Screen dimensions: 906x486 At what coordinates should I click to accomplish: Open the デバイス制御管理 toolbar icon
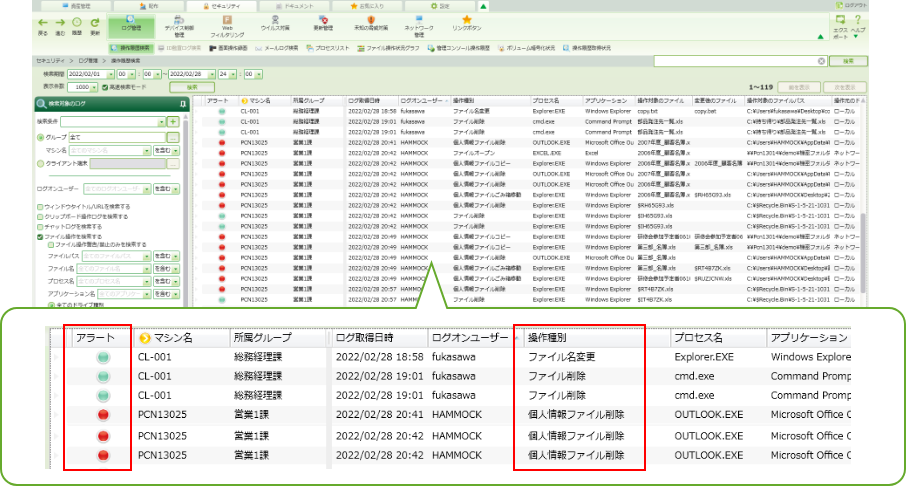[x=179, y=27]
